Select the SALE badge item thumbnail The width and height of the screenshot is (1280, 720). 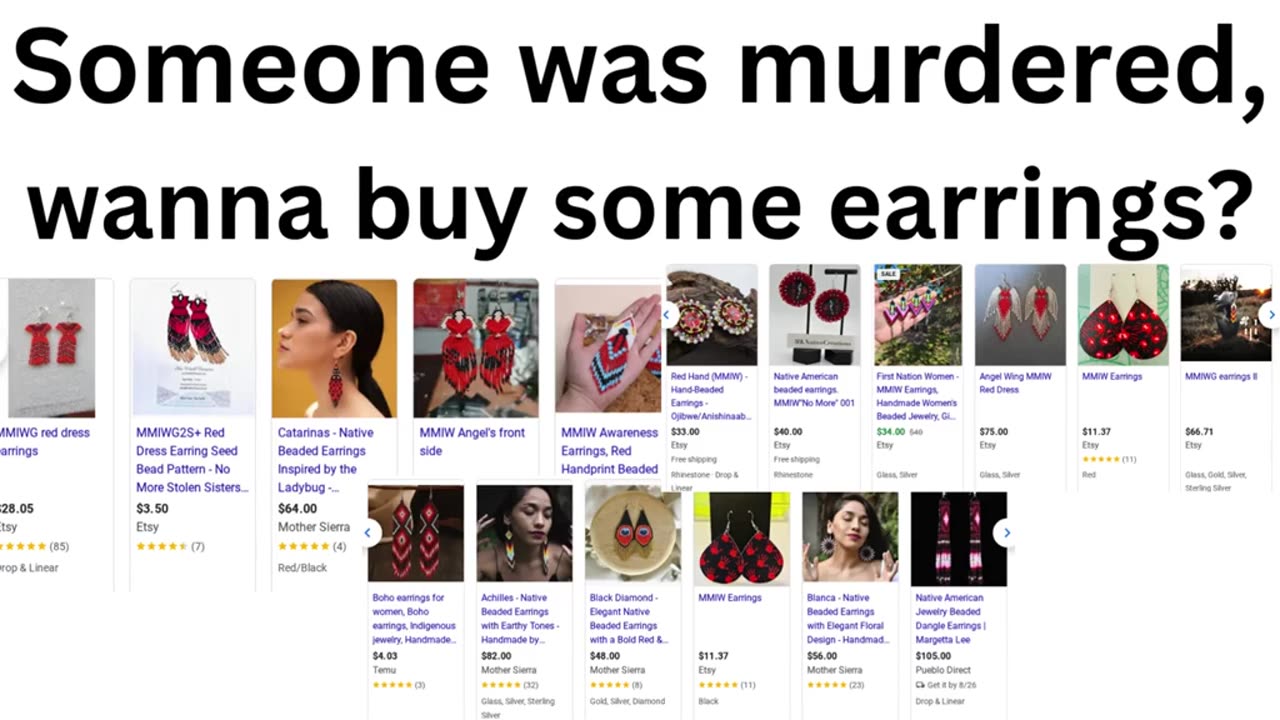point(917,315)
